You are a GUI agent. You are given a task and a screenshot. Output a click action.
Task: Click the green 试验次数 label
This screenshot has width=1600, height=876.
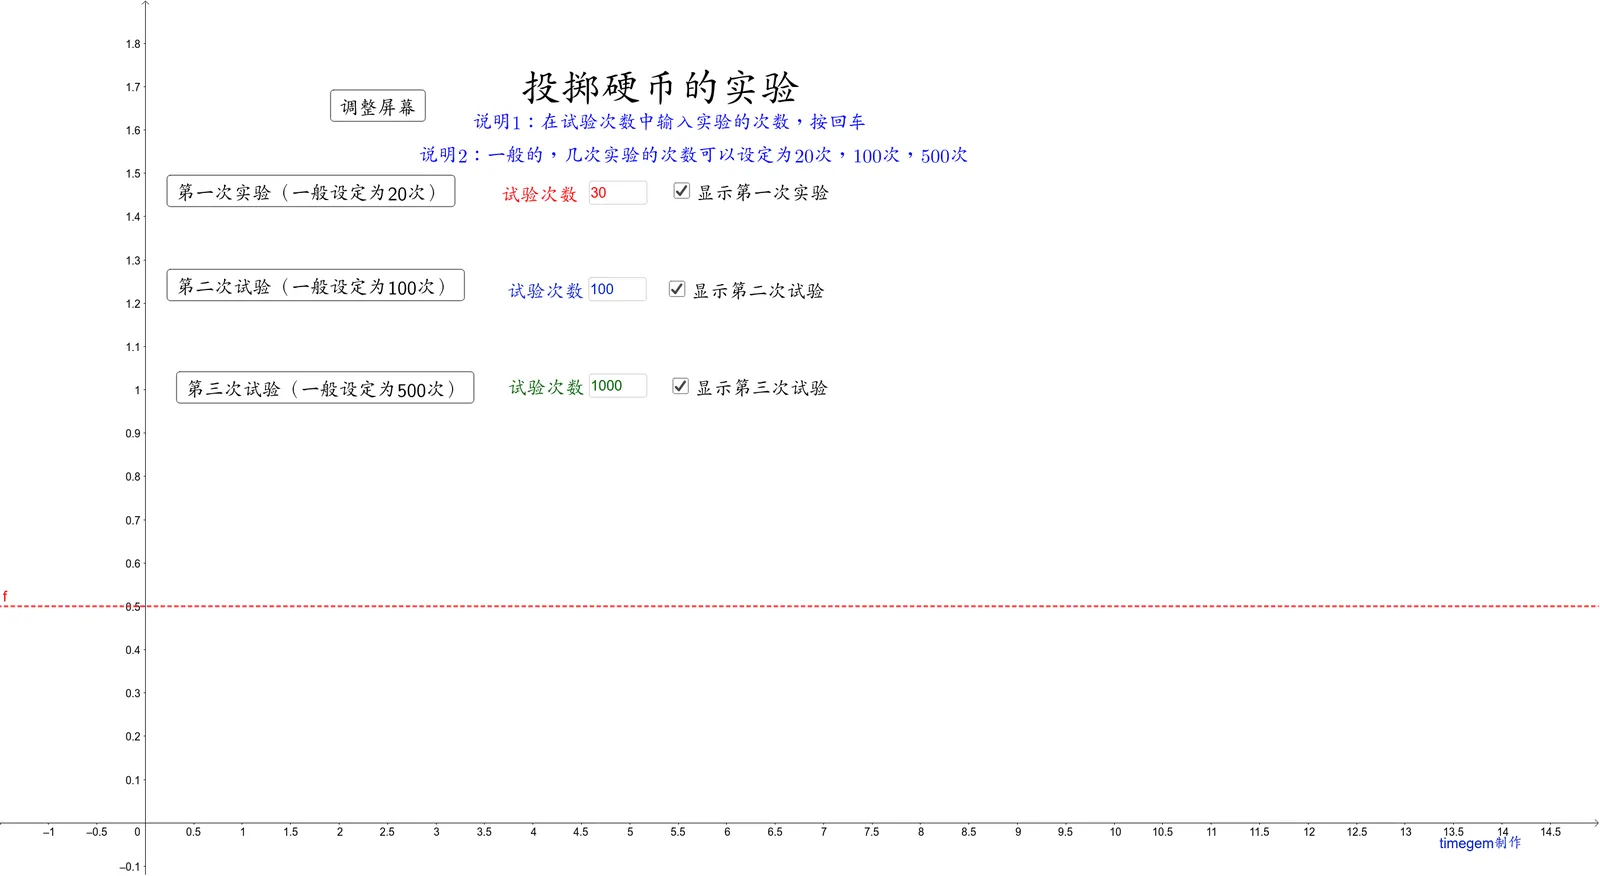tap(546, 387)
